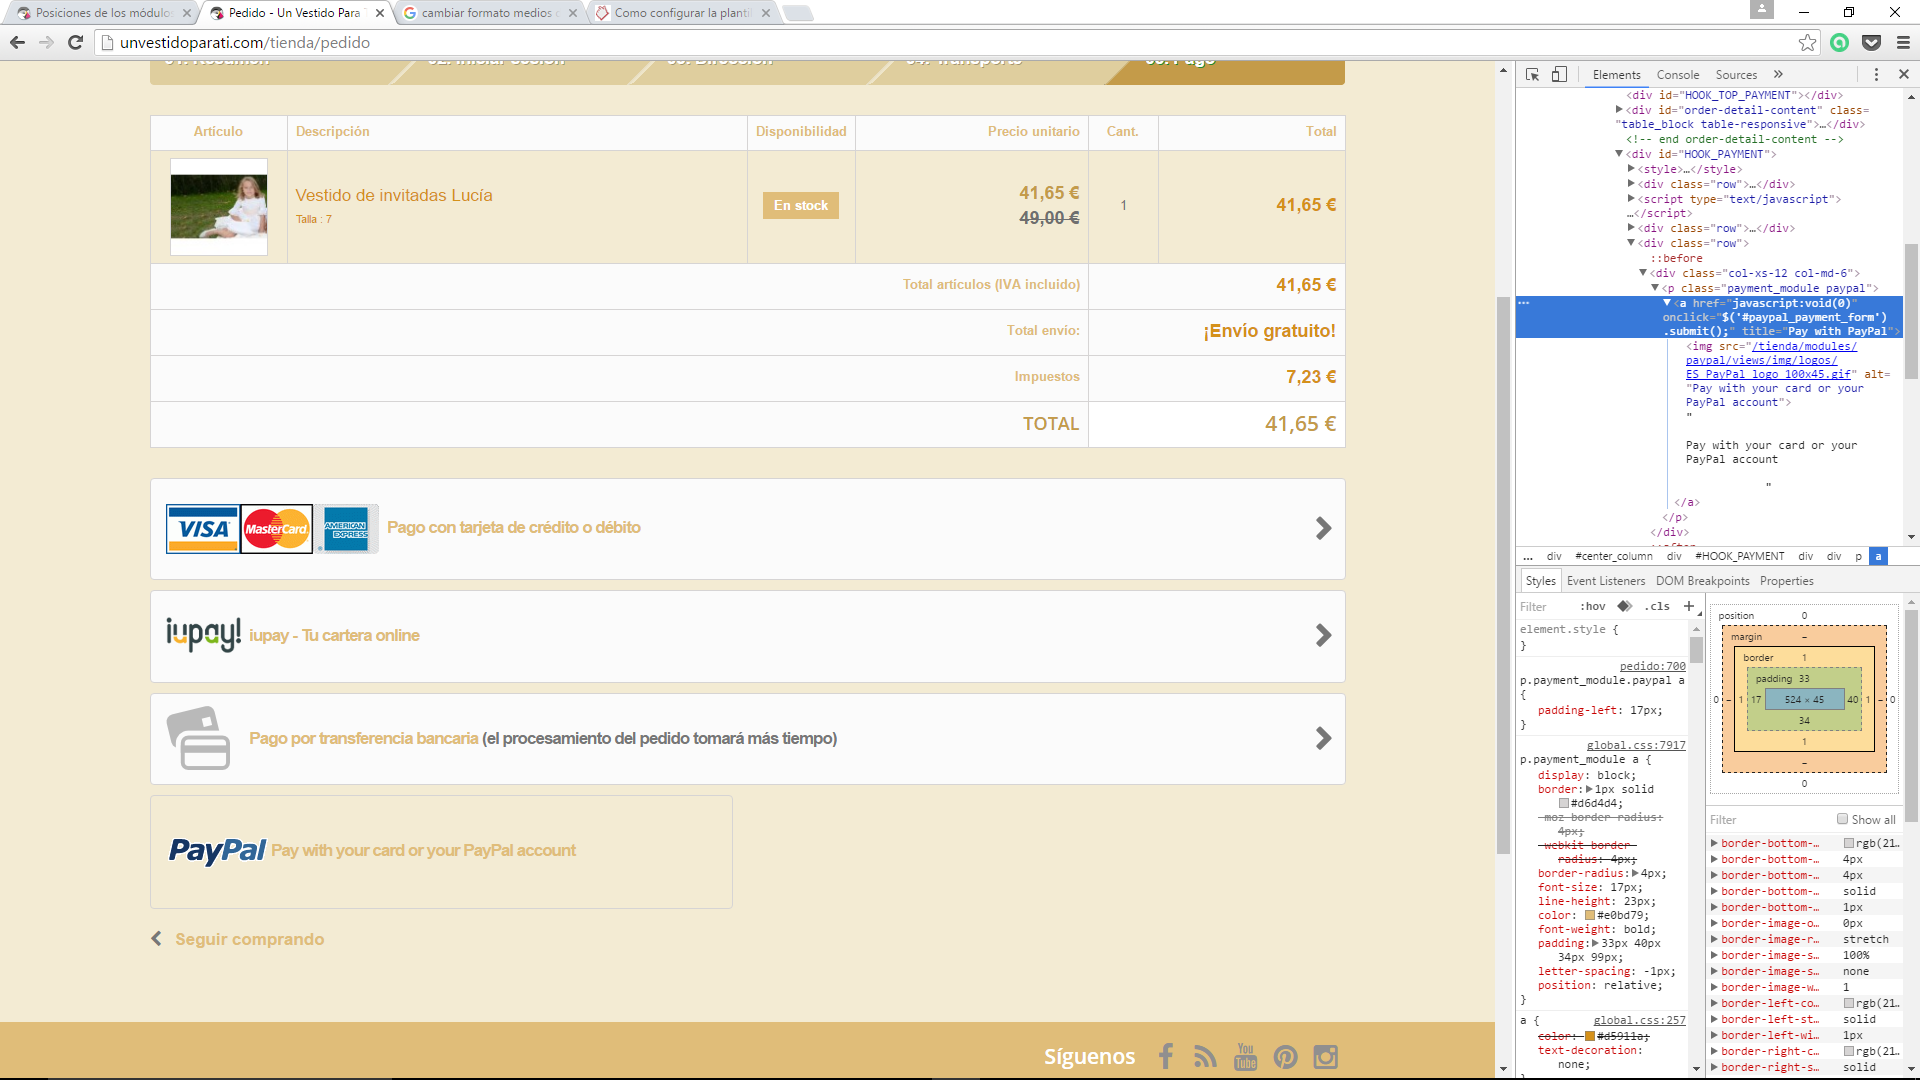Open the Chrome hamburger menu
This screenshot has width=1920, height=1080.
pos(1903,43)
